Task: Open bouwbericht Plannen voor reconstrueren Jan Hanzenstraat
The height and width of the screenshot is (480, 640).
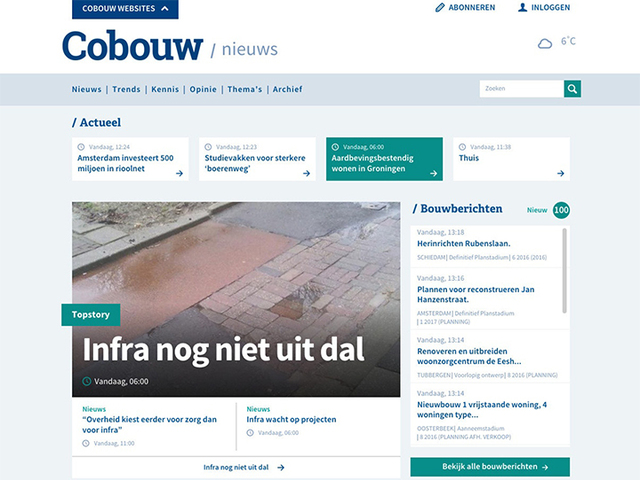Action: point(476,294)
